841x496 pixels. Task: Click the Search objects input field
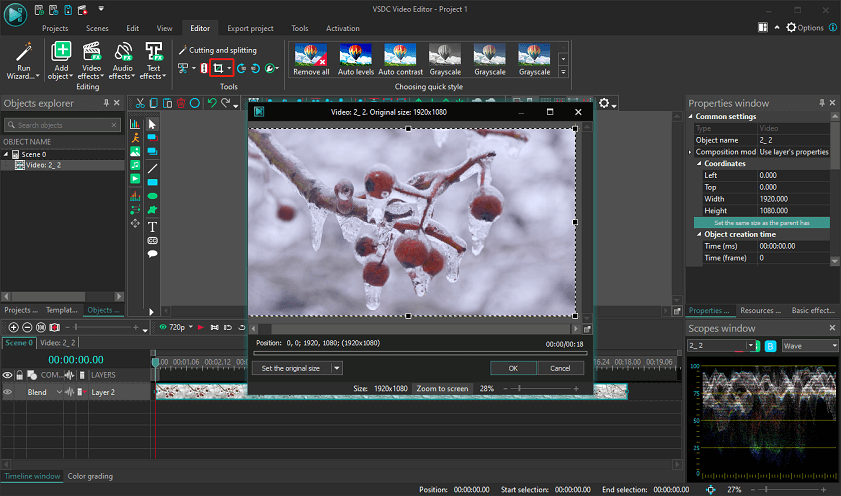click(x=63, y=125)
